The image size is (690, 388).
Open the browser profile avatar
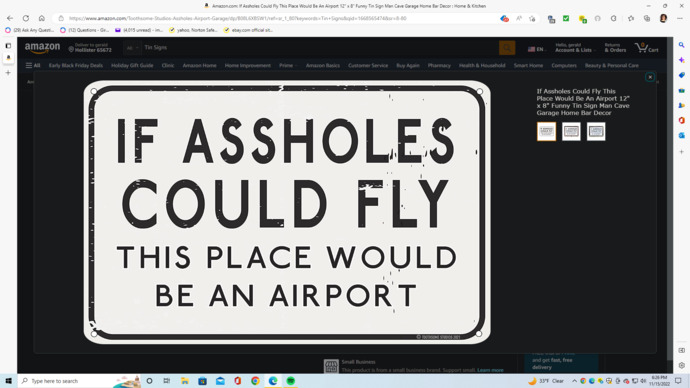tap(663, 18)
